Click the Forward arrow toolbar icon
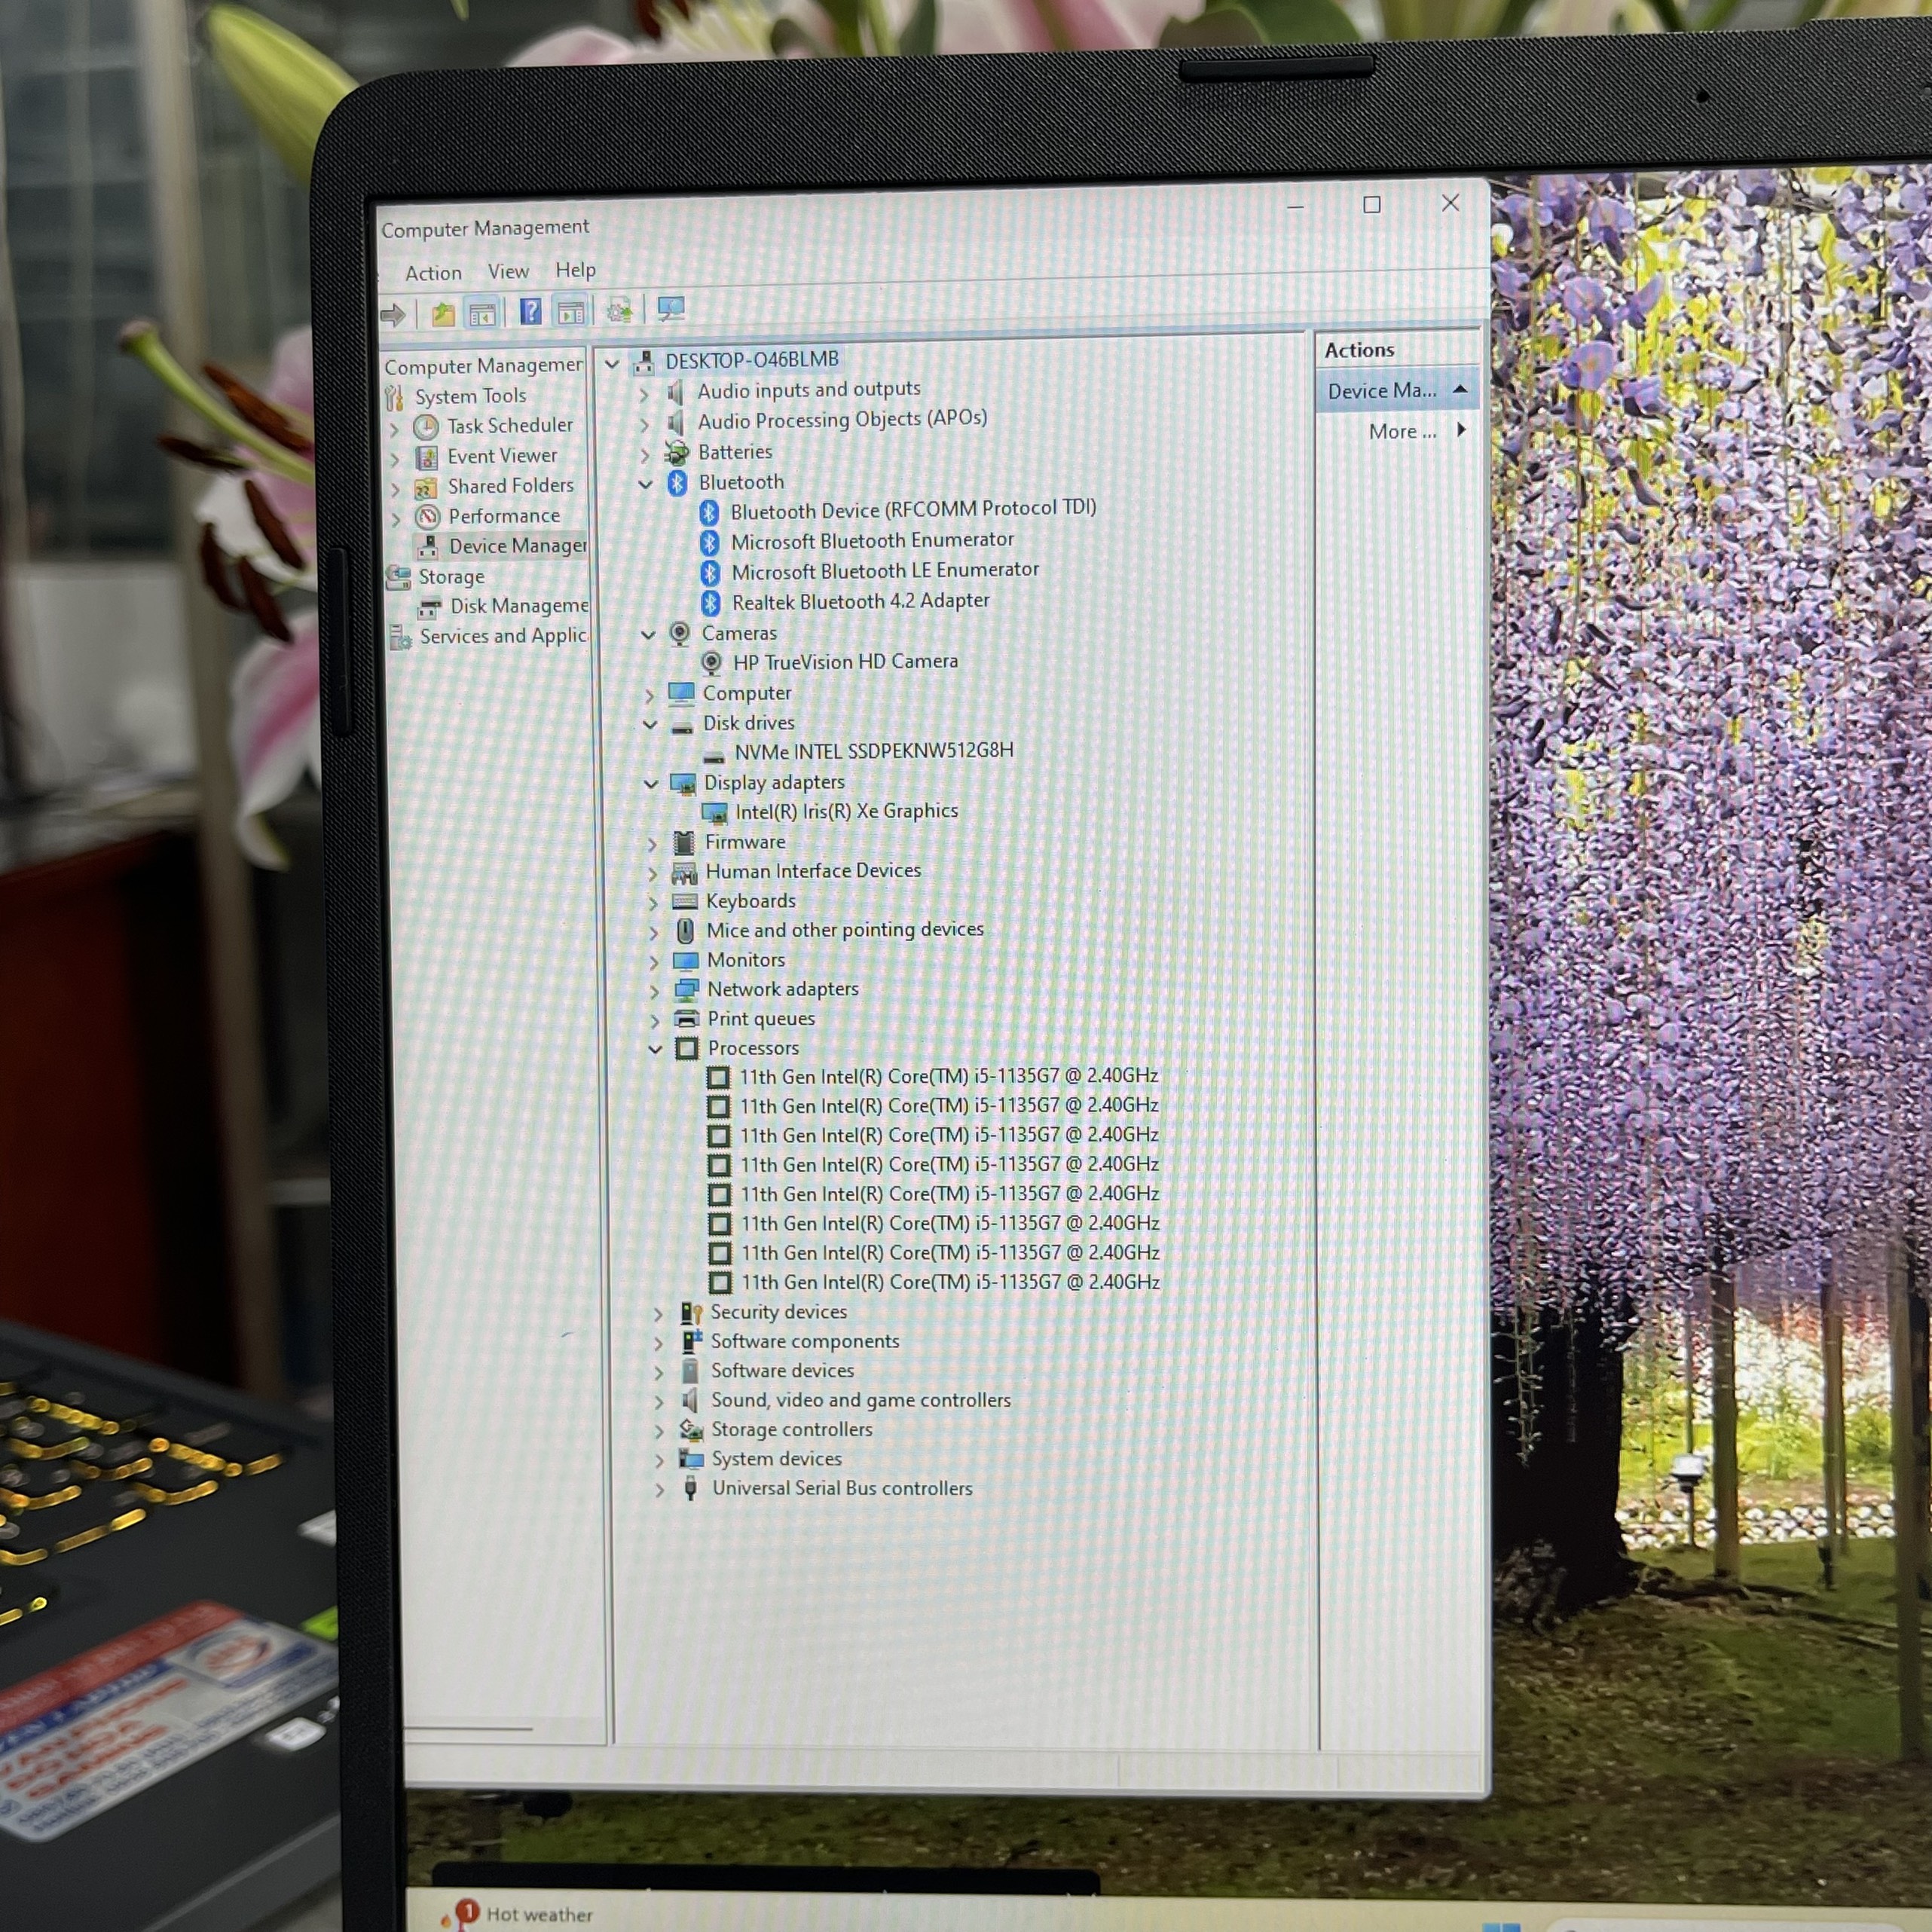 click(x=393, y=316)
